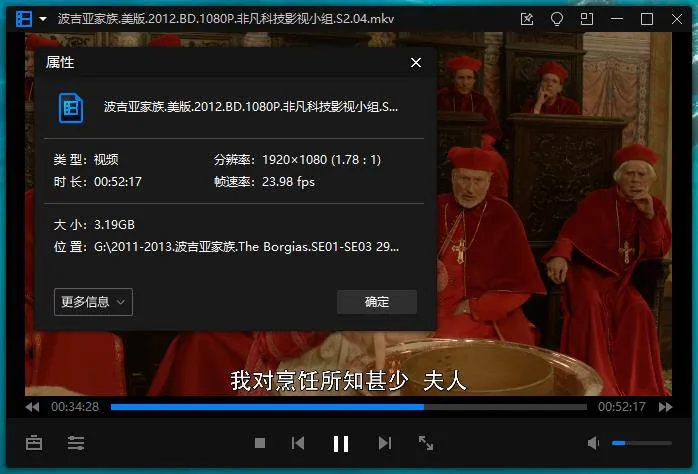This screenshot has width=698, height=474.
Task: Click the player logo icon in title bar
Action: (24, 19)
